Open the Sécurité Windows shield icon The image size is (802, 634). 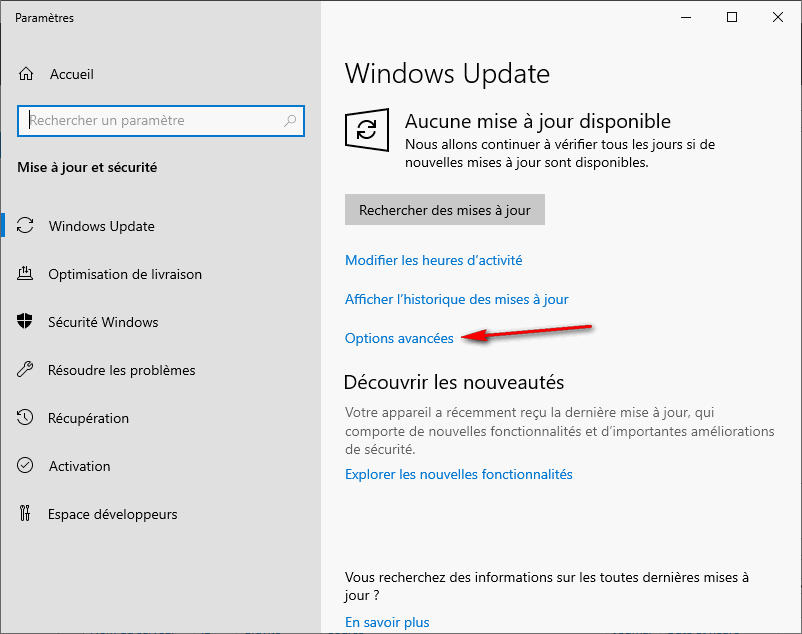pos(27,322)
